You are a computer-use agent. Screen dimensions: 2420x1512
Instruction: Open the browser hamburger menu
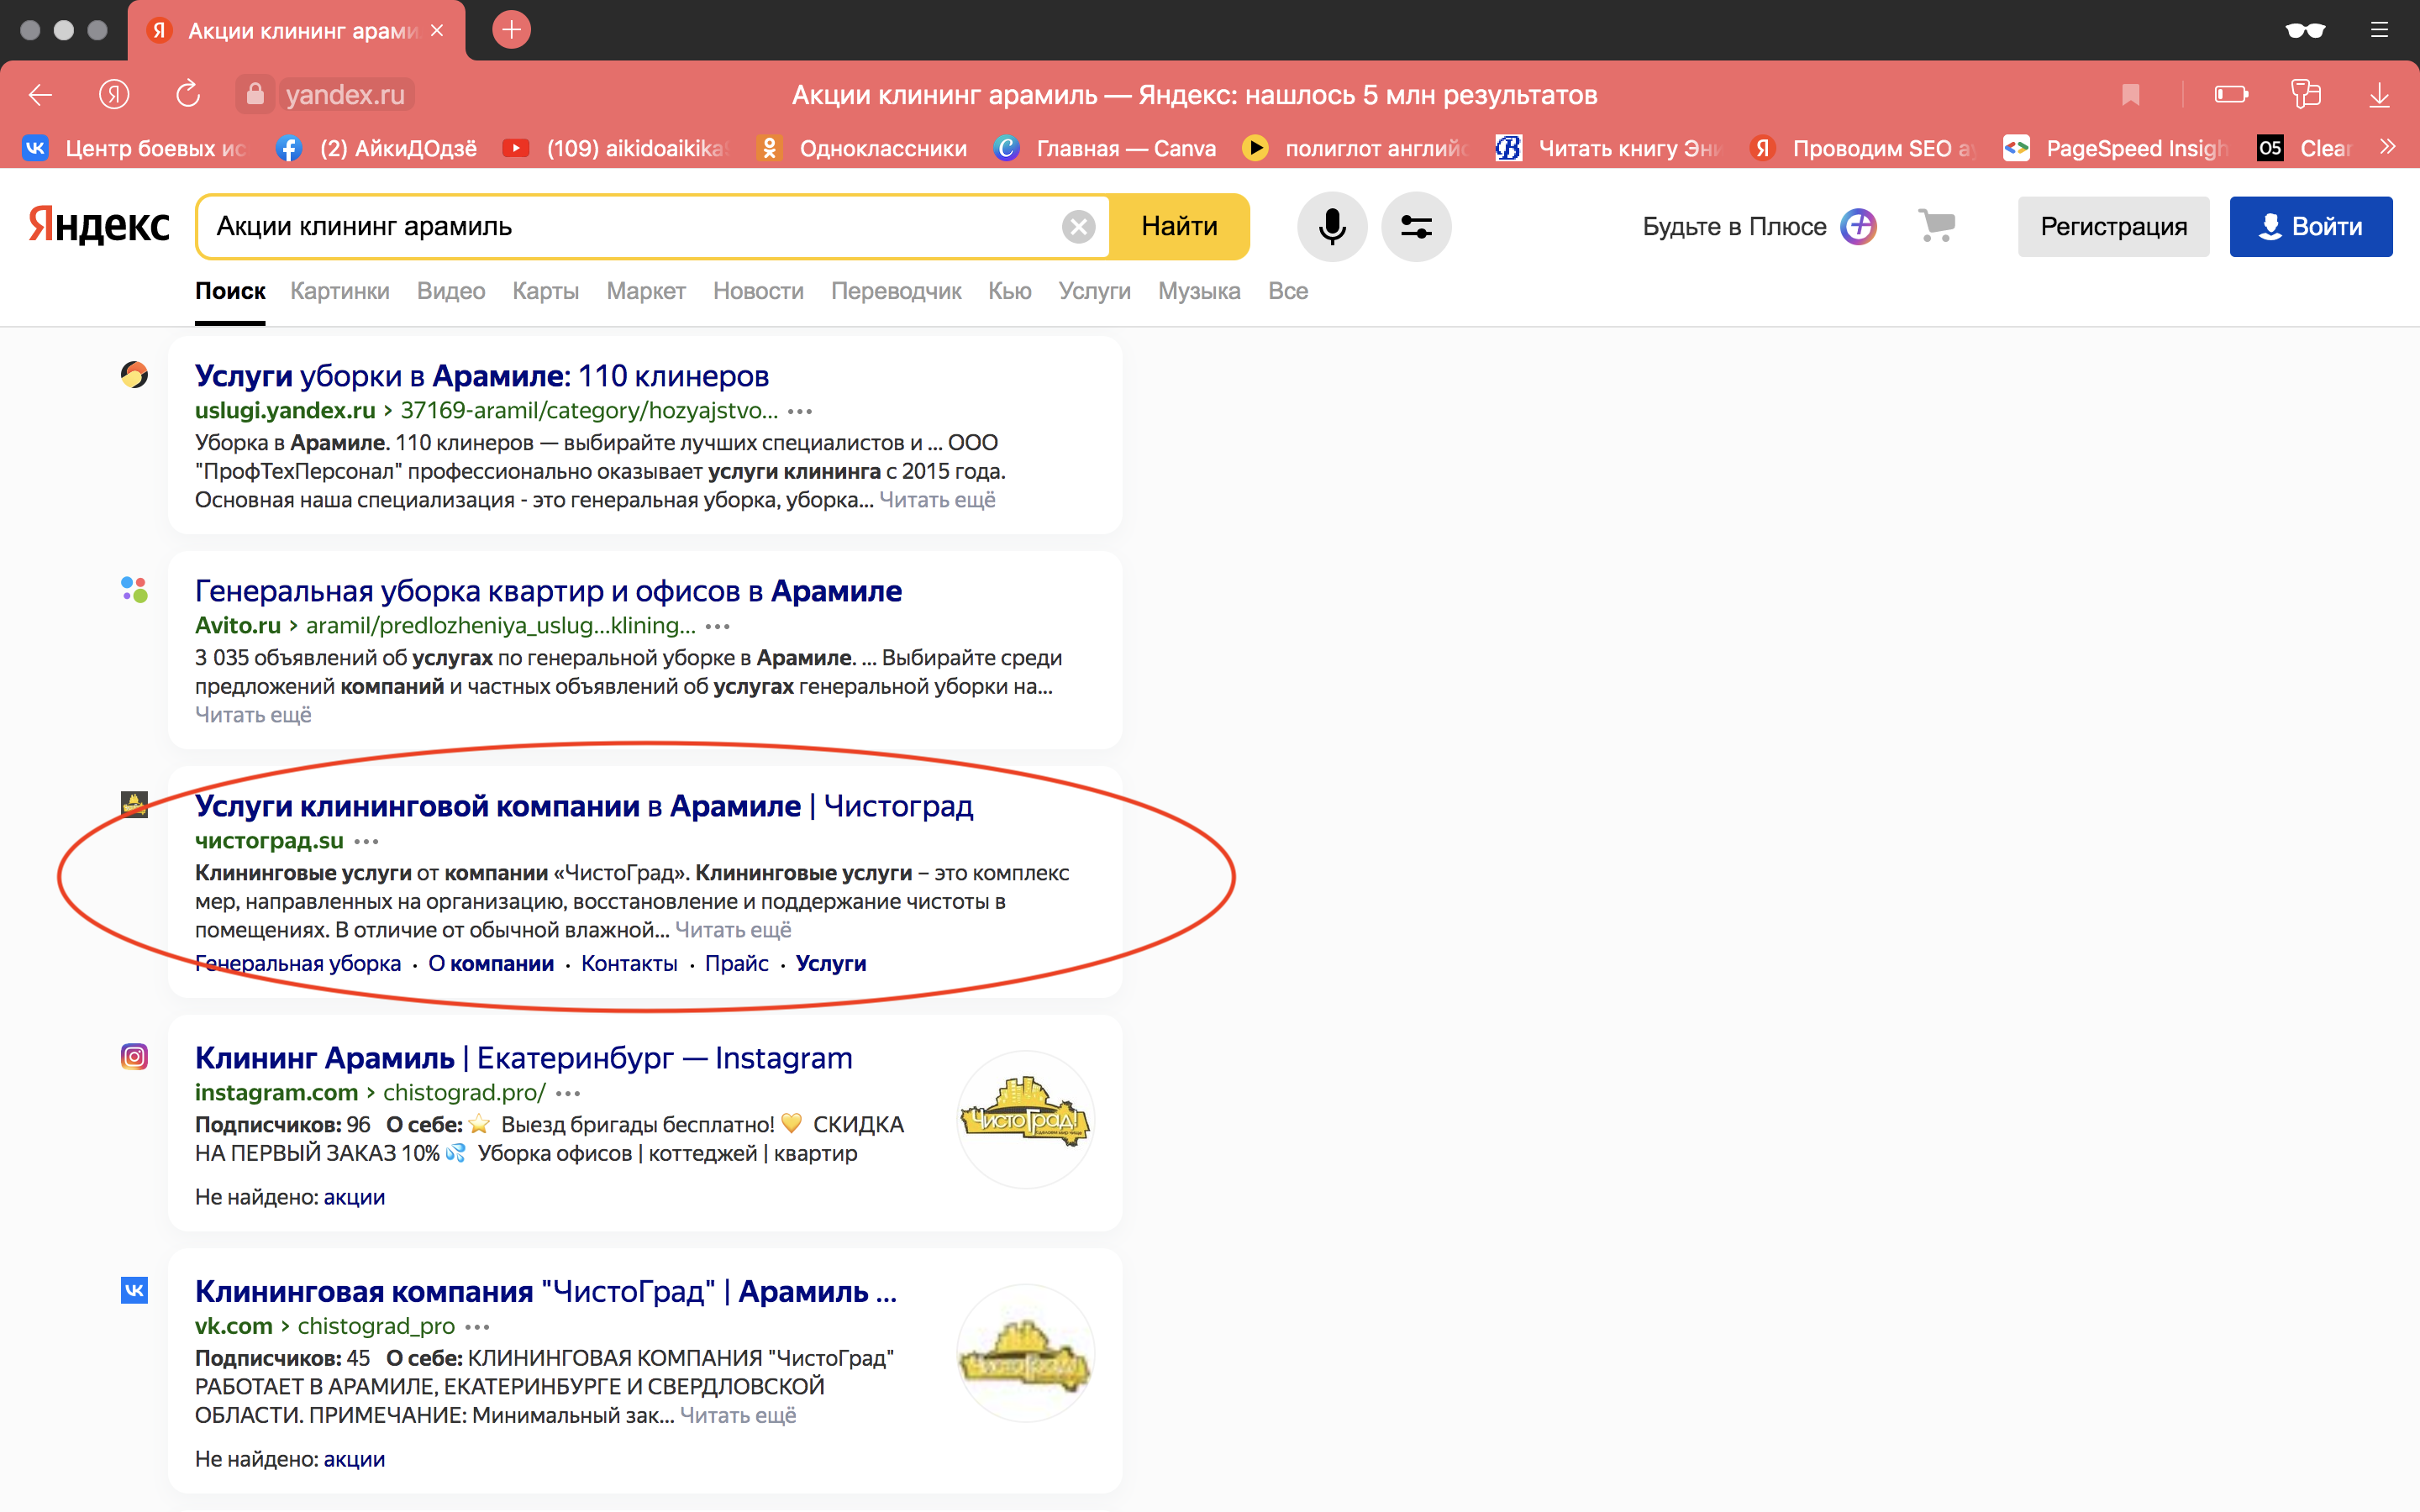(x=2379, y=30)
